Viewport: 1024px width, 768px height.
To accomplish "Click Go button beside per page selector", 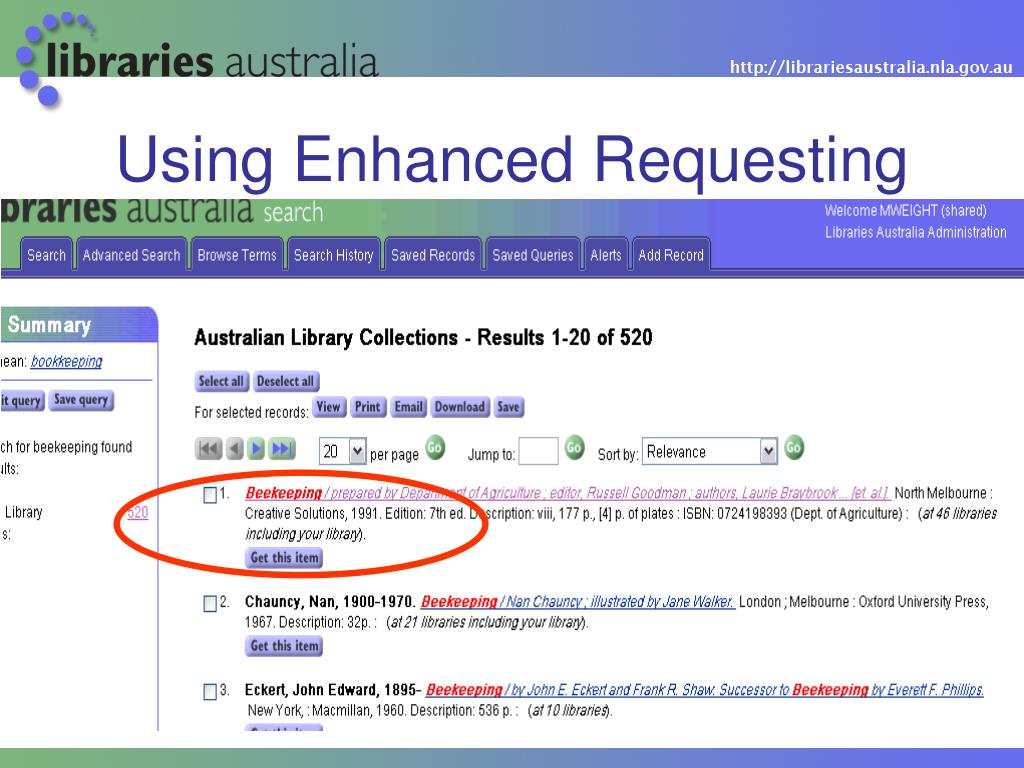I will coord(435,448).
